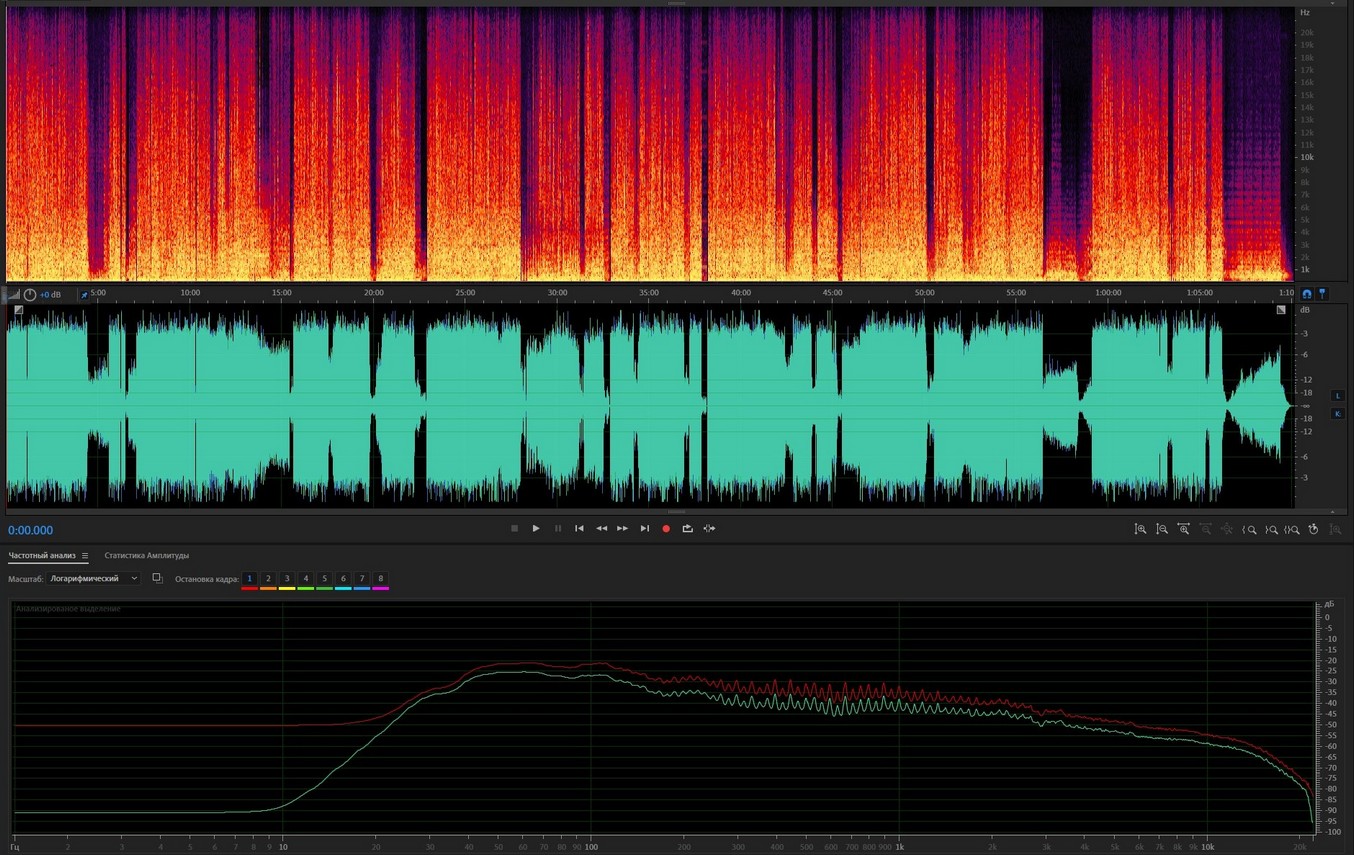The image size is (1354, 855).
Task: Switch to Статистика Амплитуды tab
Action: [x=146, y=556]
